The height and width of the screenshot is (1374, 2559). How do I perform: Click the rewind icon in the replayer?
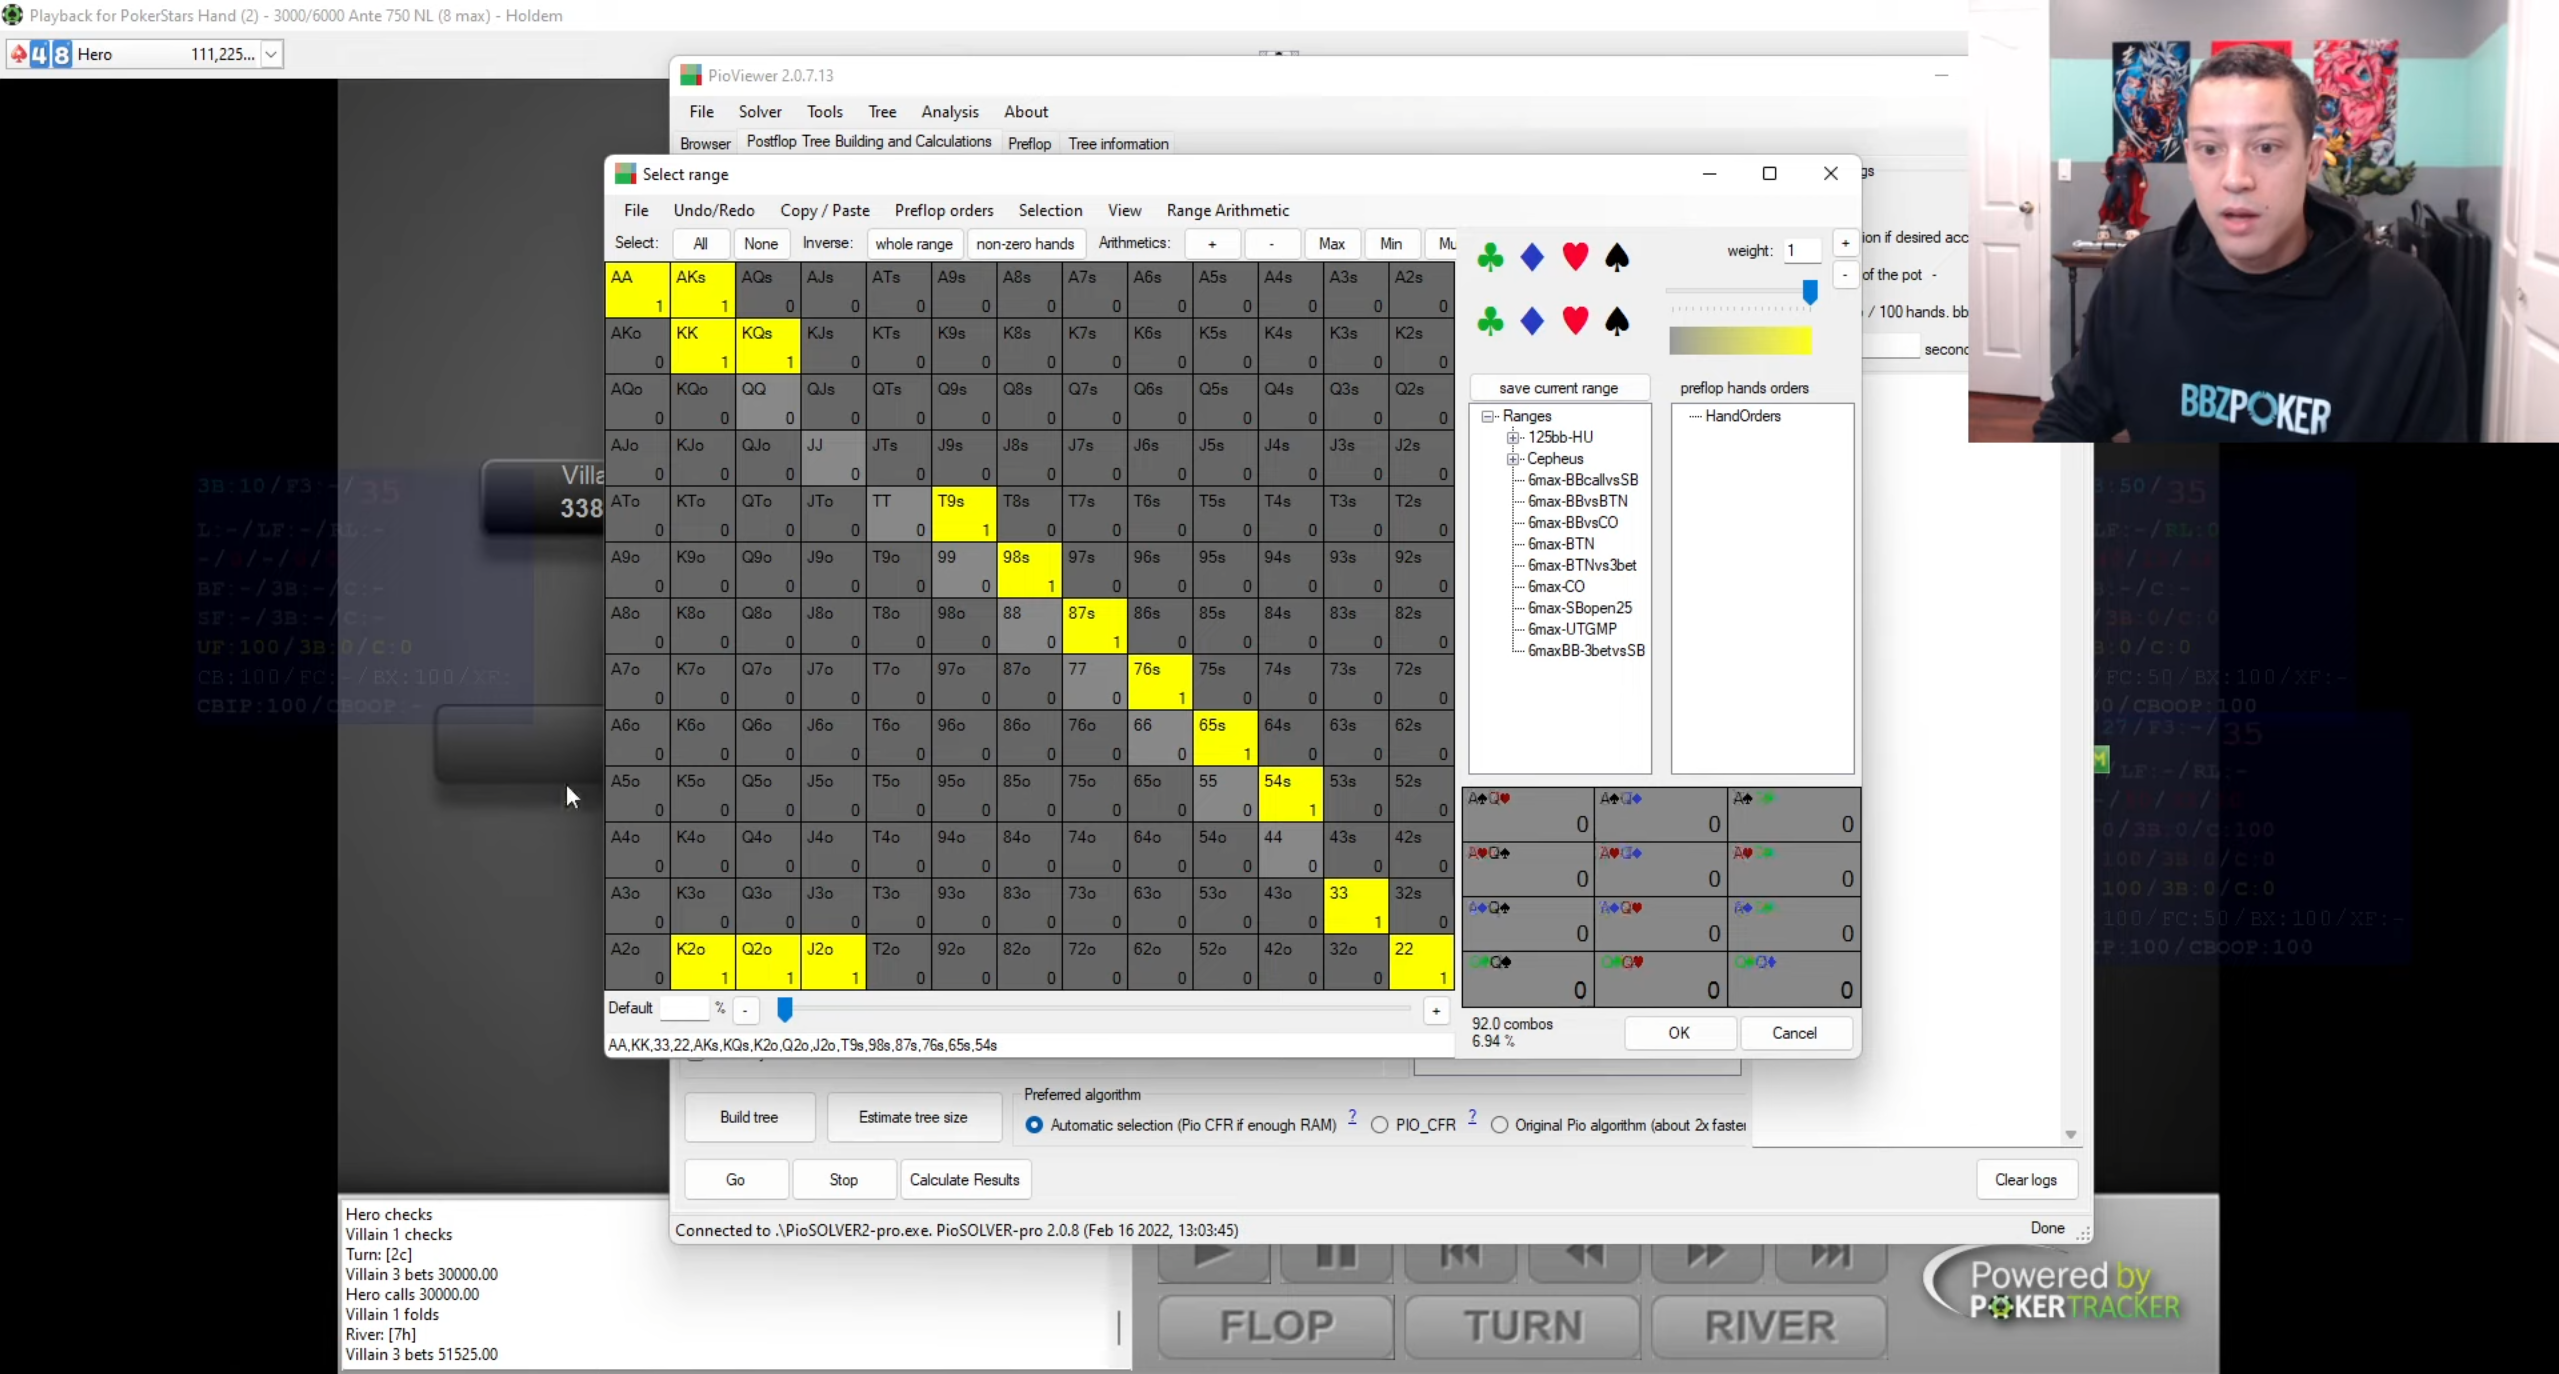pyautogui.click(x=1584, y=1259)
